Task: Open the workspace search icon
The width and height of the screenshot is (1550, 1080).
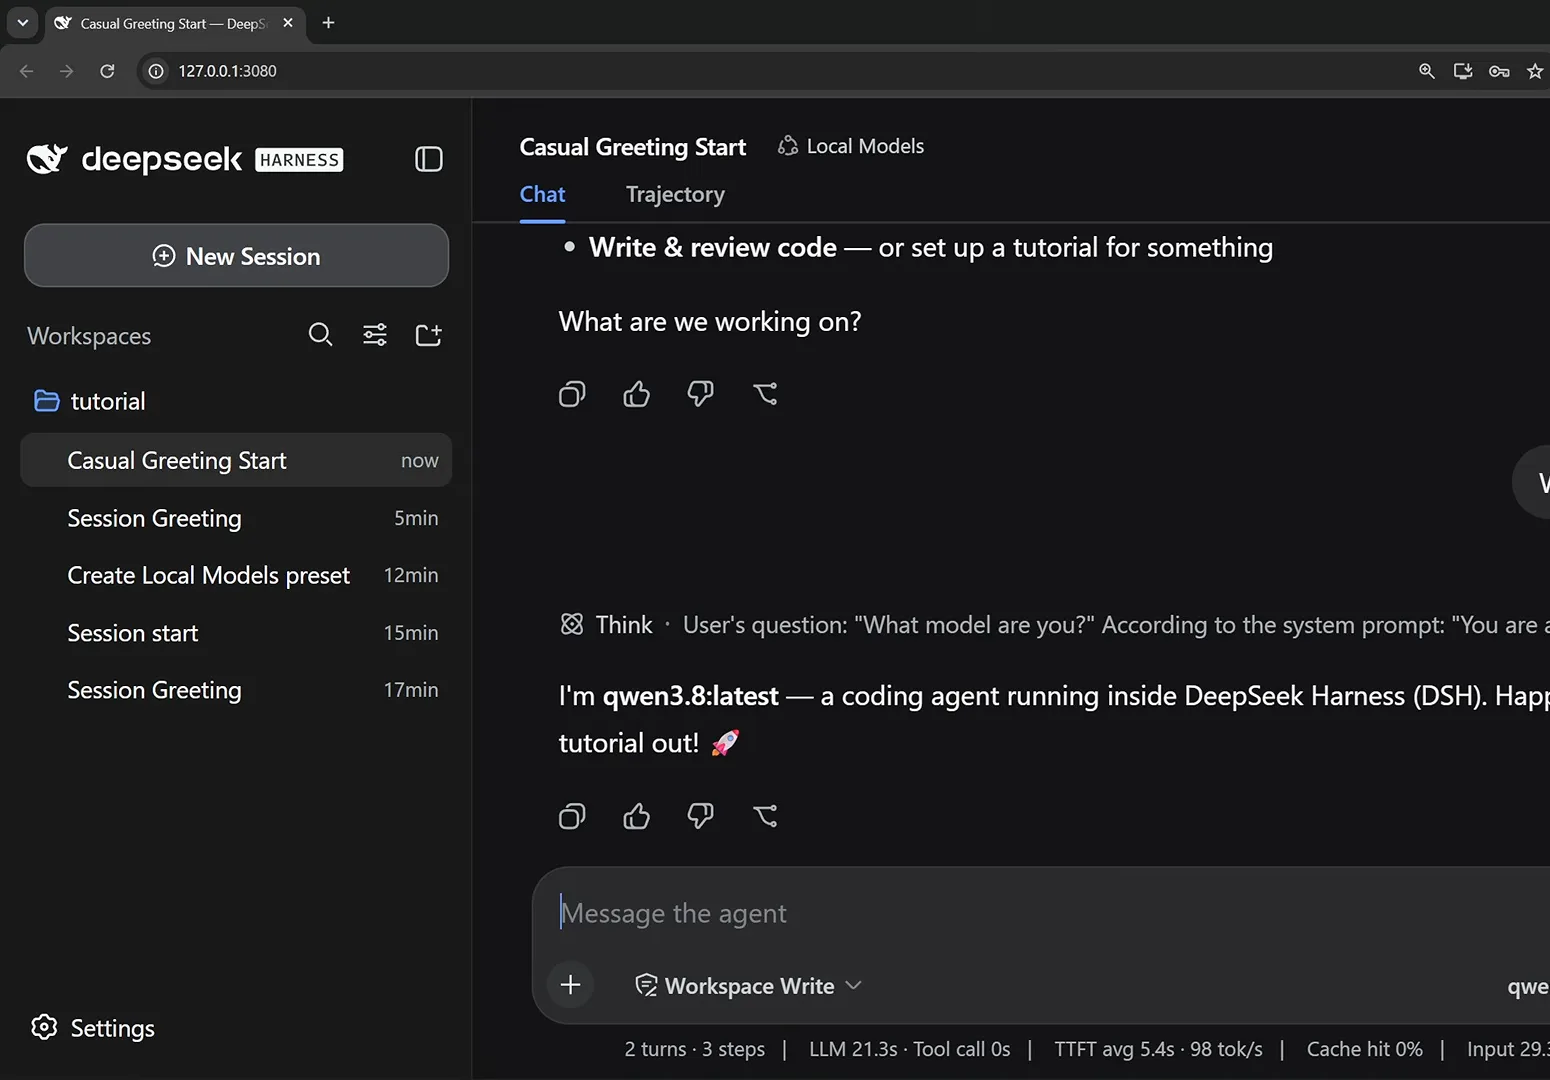Action: point(320,334)
